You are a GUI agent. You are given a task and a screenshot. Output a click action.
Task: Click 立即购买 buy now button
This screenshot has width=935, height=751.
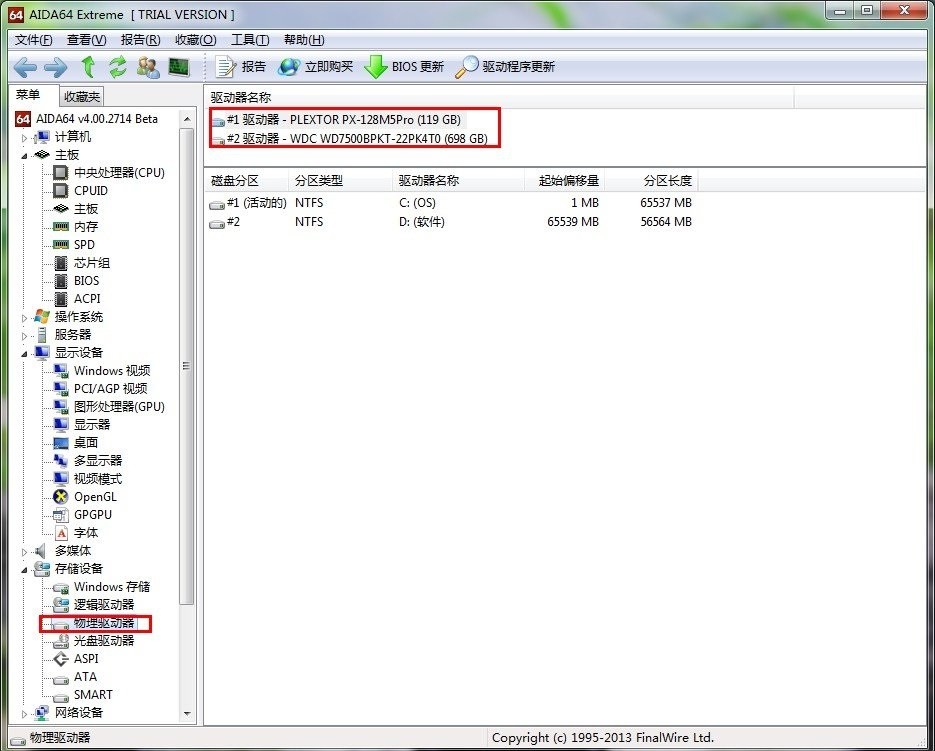coord(316,67)
